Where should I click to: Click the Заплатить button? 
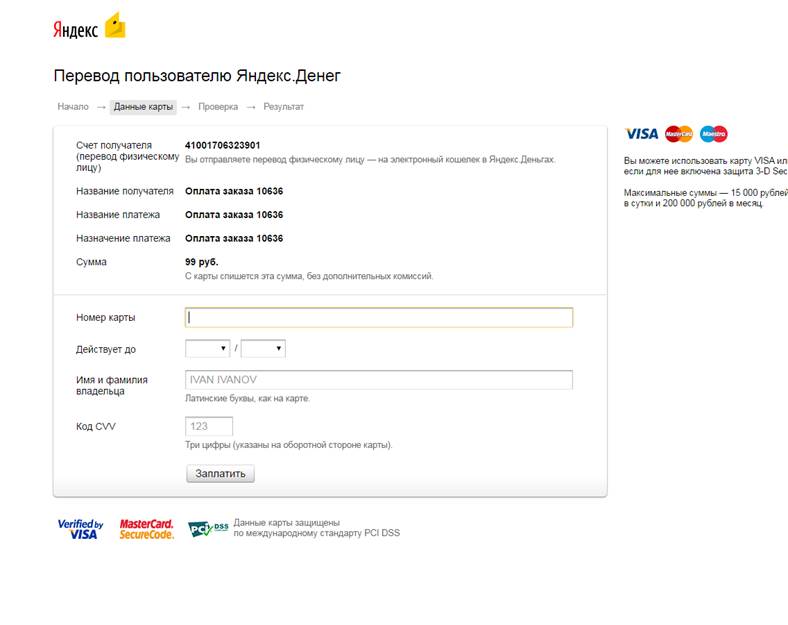pyautogui.click(x=220, y=473)
